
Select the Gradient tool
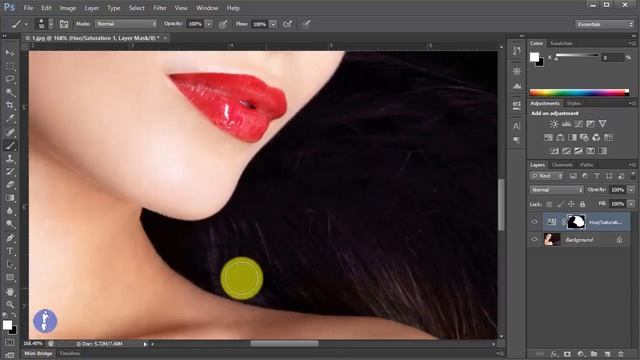[10, 198]
